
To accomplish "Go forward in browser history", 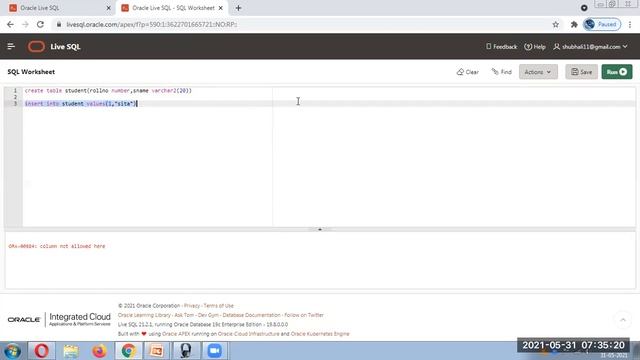I will pyautogui.click(x=25, y=24).
